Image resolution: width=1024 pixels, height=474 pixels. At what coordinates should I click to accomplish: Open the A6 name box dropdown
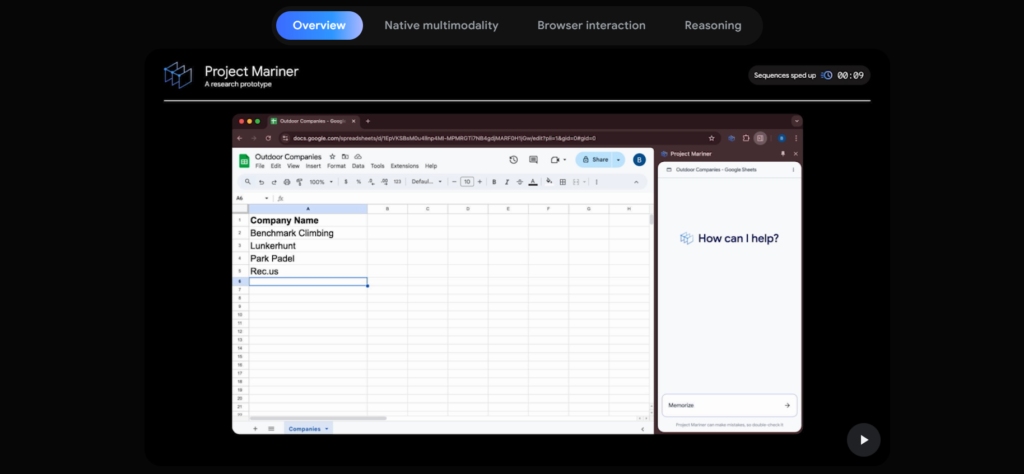(266, 198)
